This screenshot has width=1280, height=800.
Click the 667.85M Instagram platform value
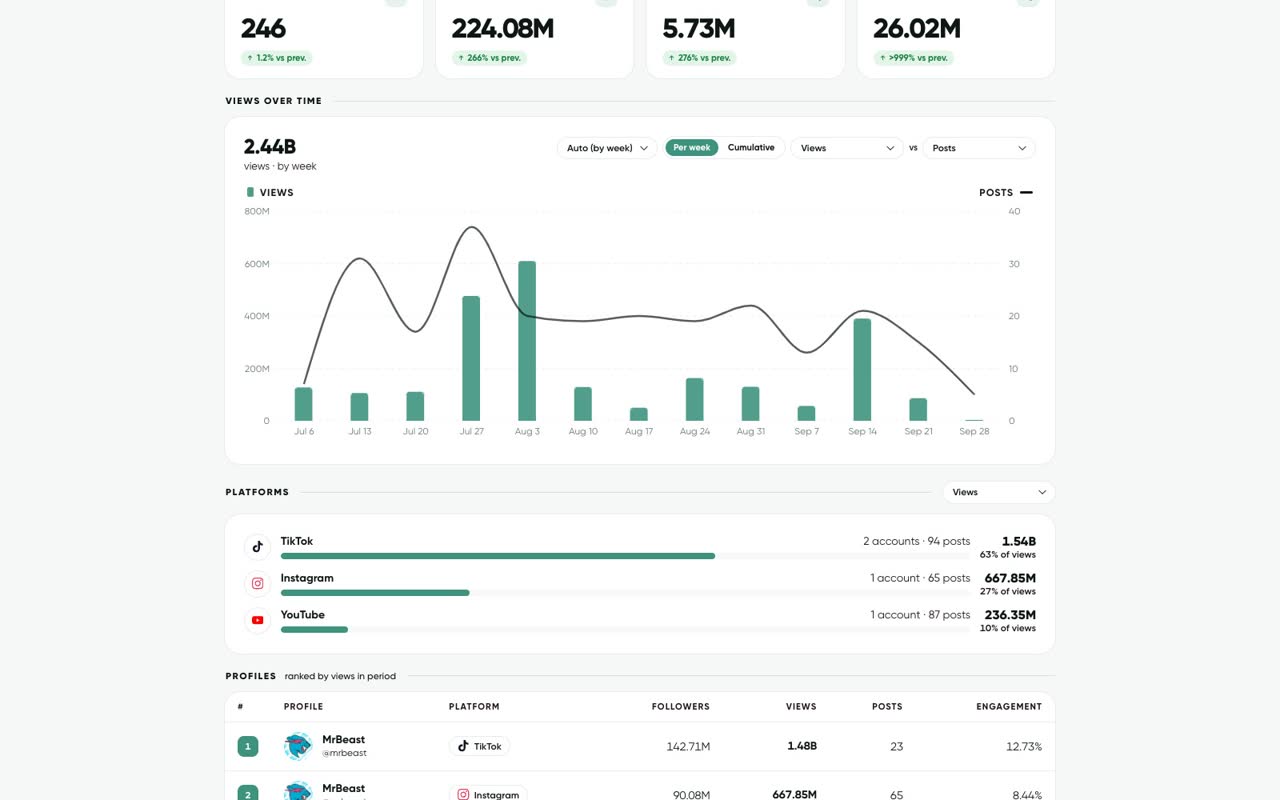1010,578
